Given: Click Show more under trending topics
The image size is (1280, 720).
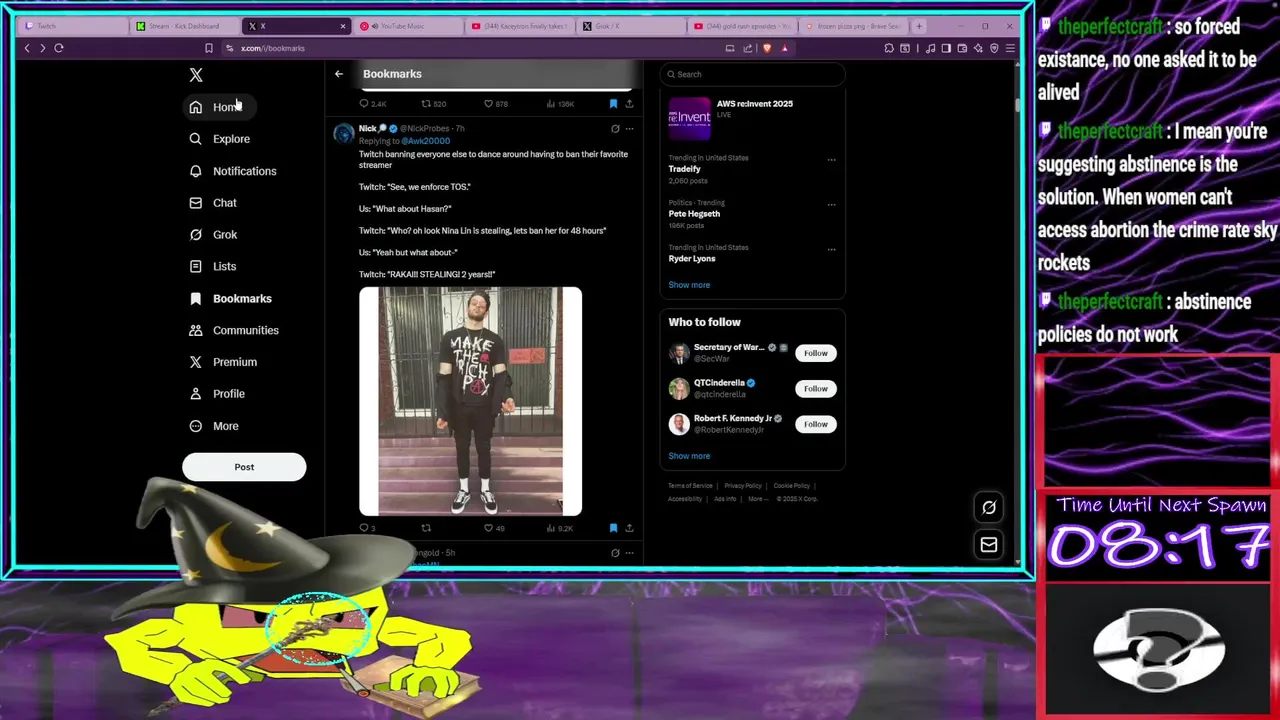Looking at the screenshot, I should pyautogui.click(x=689, y=285).
